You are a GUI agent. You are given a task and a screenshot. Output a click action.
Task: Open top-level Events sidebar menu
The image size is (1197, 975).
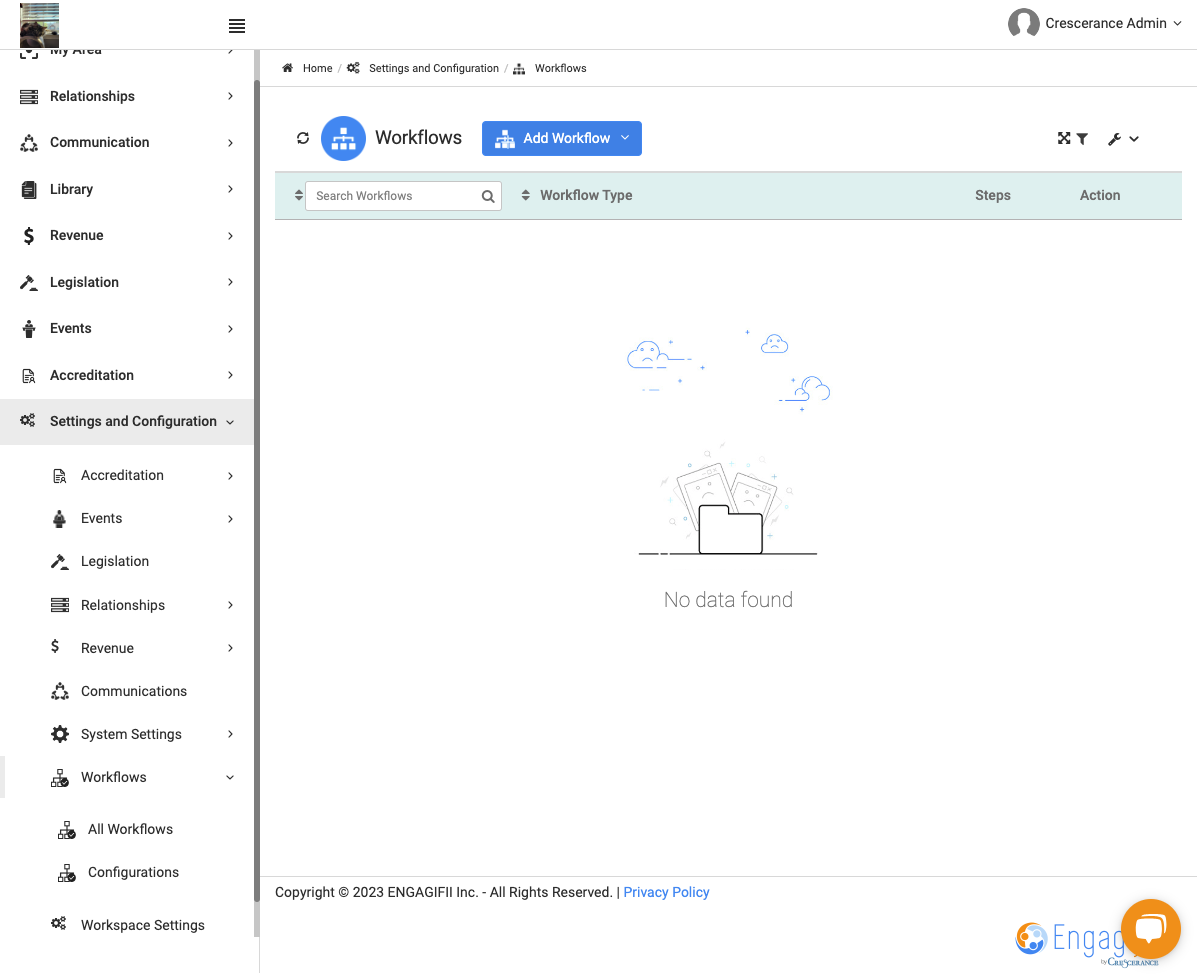[x=127, y=329]
